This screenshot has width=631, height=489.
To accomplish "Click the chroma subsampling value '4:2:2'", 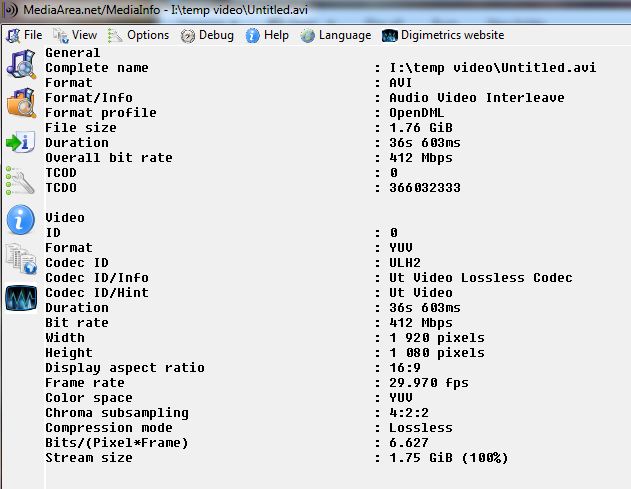I will (x=409, y=413).
